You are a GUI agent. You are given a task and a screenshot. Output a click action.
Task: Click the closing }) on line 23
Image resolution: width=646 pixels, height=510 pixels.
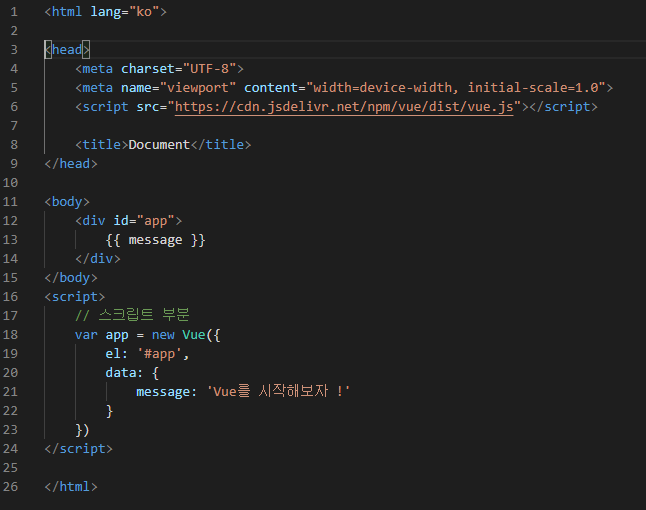tap(82, 430)
